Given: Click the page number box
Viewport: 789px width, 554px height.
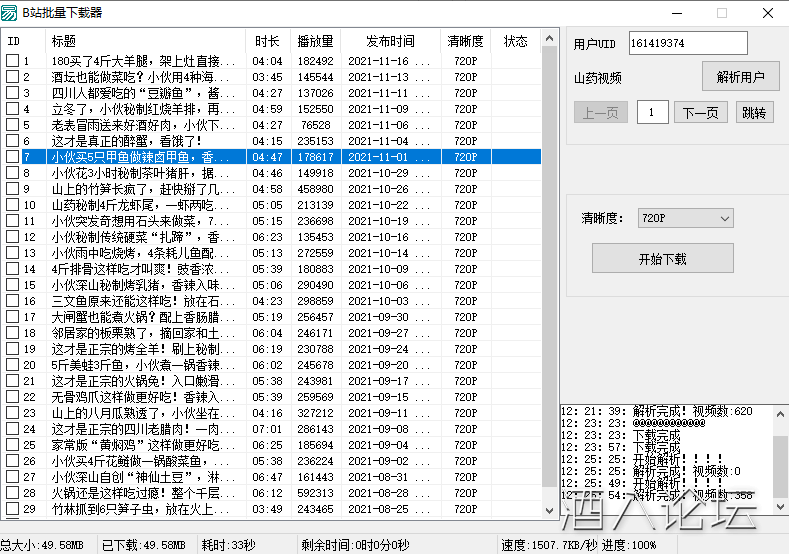Looking at the screenshot, I should (x=652, y=112).
